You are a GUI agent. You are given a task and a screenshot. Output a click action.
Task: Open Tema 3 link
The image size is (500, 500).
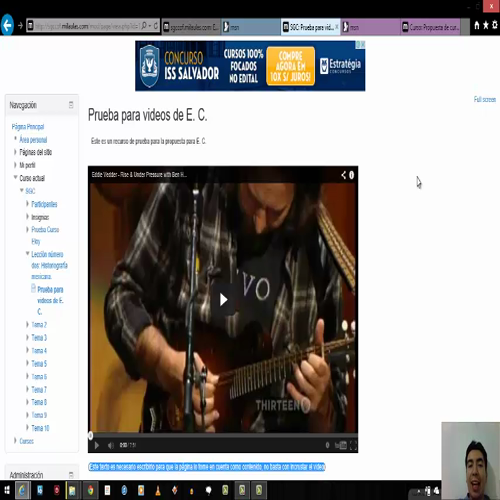click(x=39, y=338)
